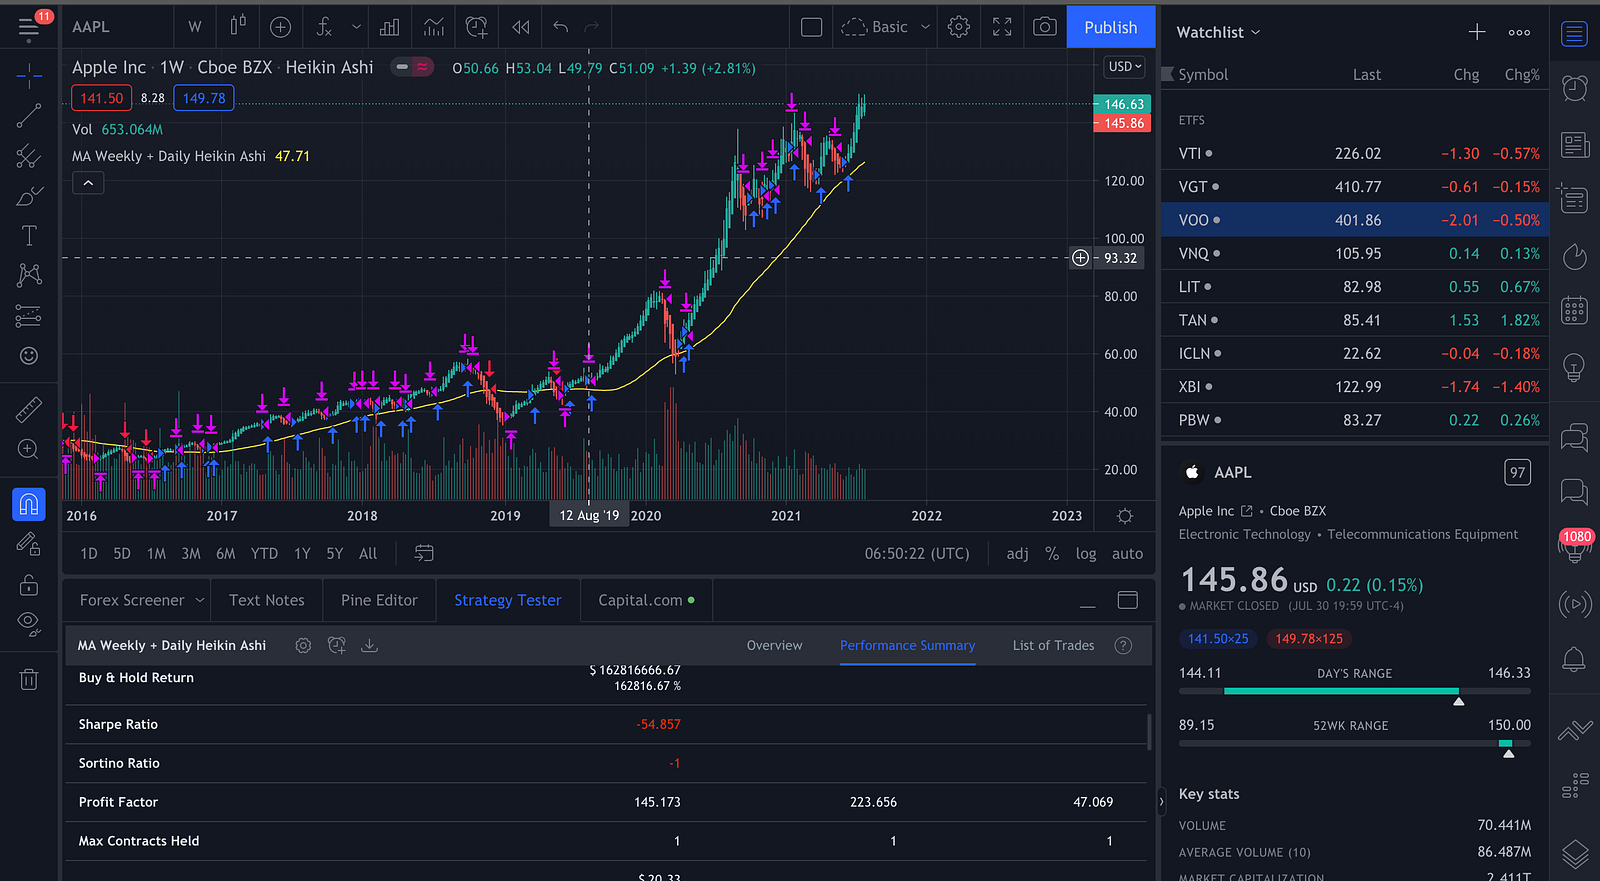Click the trash icon to remove drawings
This screenshot has width=1600, height=881.
coord(29,680)
